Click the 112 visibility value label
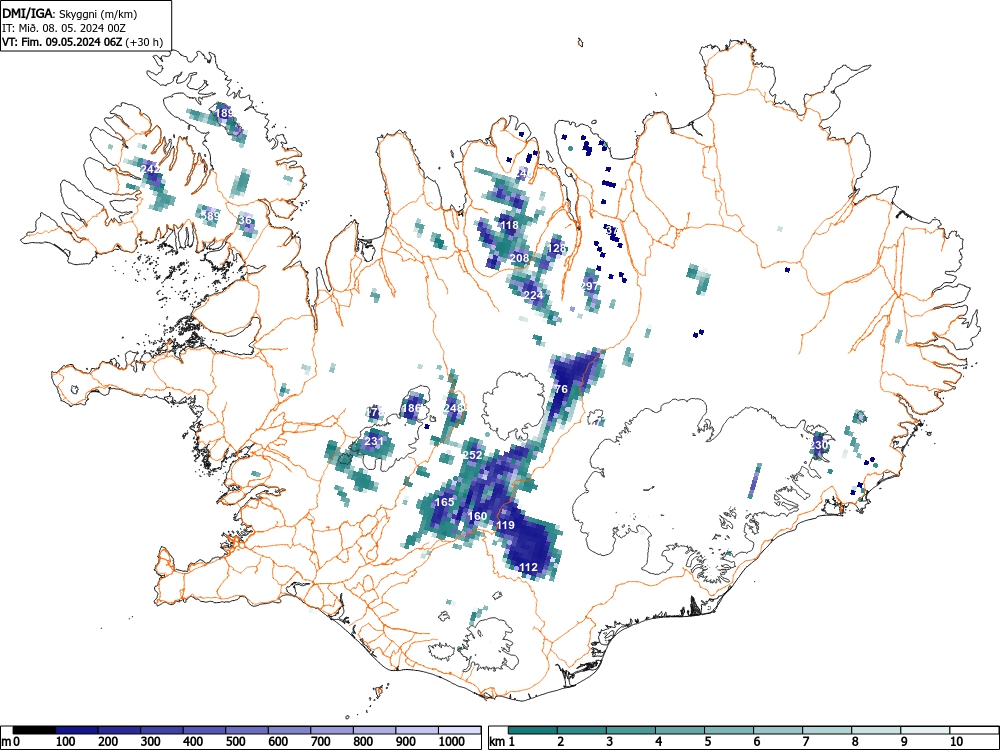 click(528, 567)
